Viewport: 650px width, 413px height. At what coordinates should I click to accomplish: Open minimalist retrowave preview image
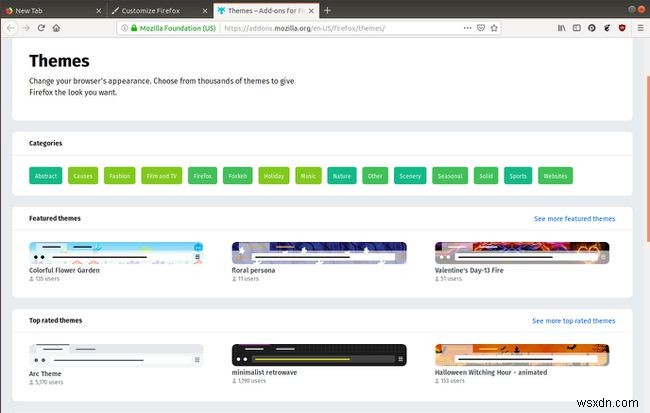click(x=319, y=355)
